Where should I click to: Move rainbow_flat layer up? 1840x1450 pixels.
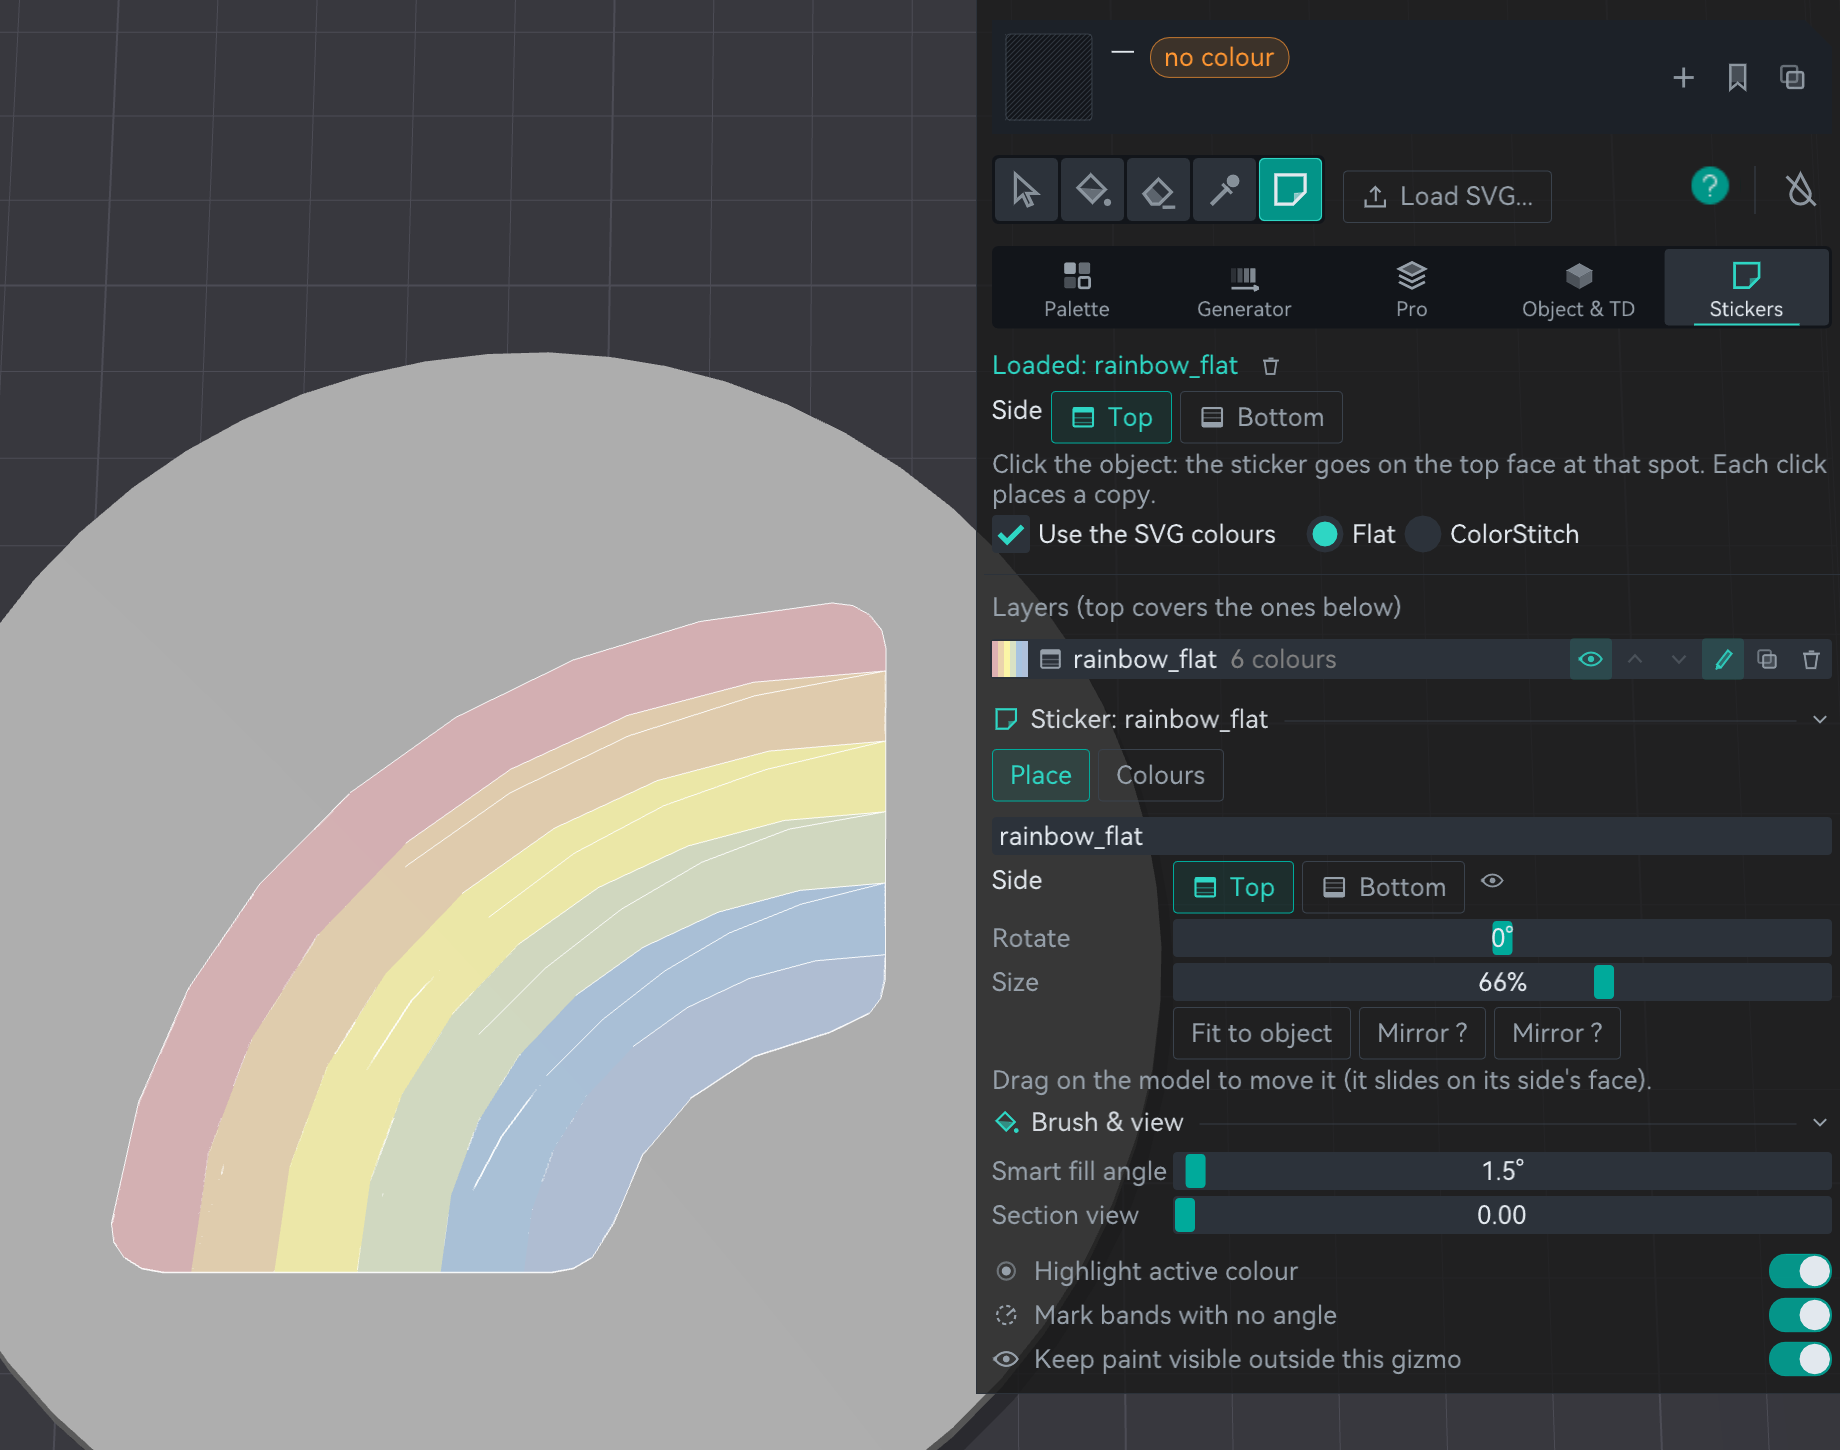(x=1635, y=660)
